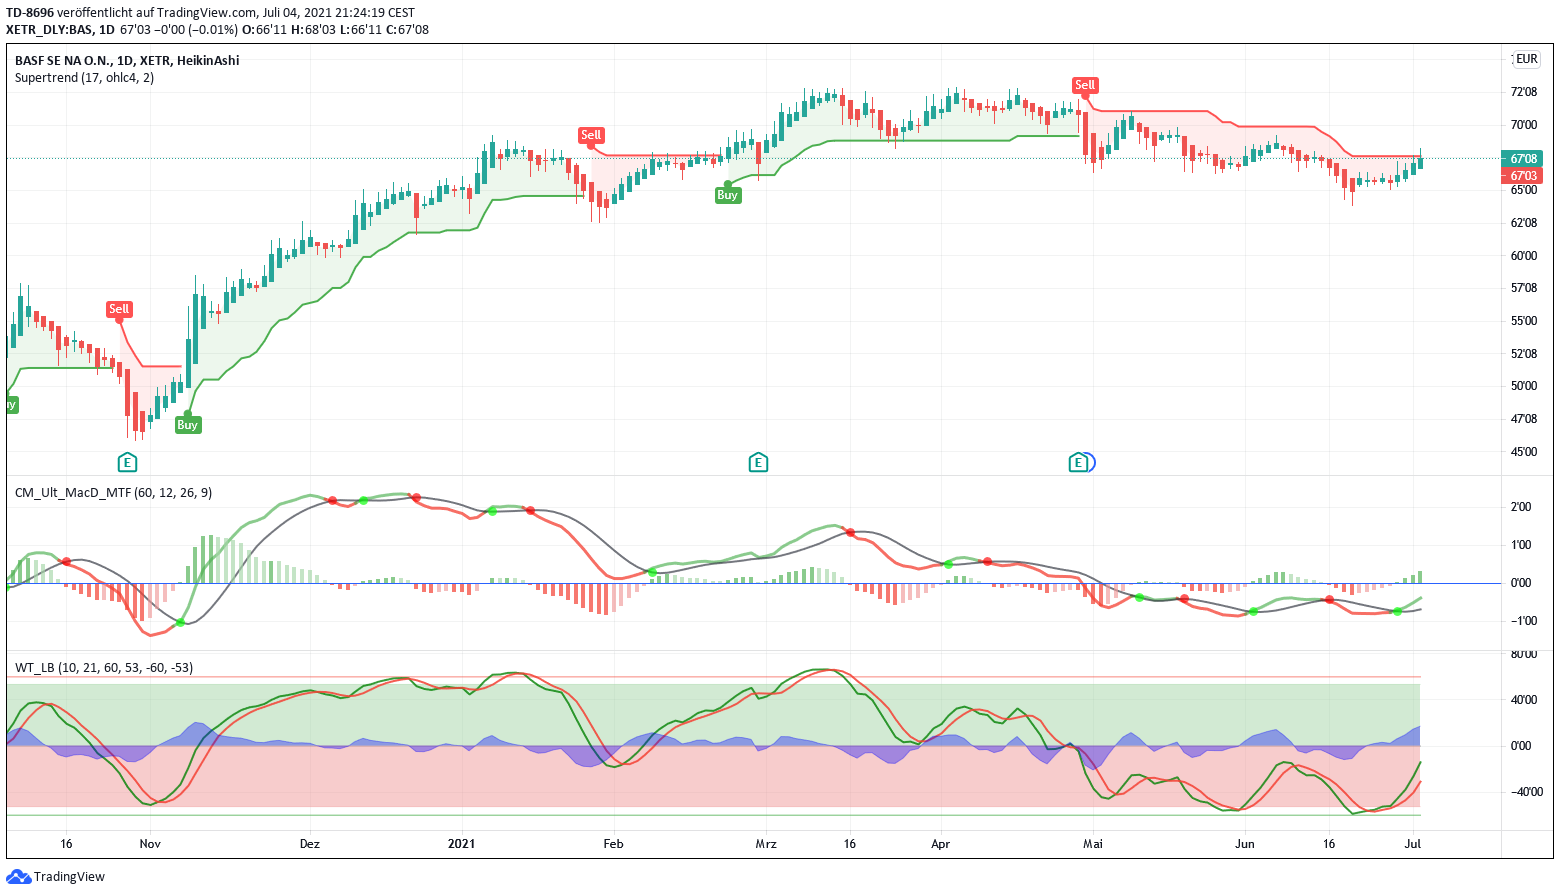
Task: Click the Sell flag above the November candles
Action: click(x=119, y=309)
